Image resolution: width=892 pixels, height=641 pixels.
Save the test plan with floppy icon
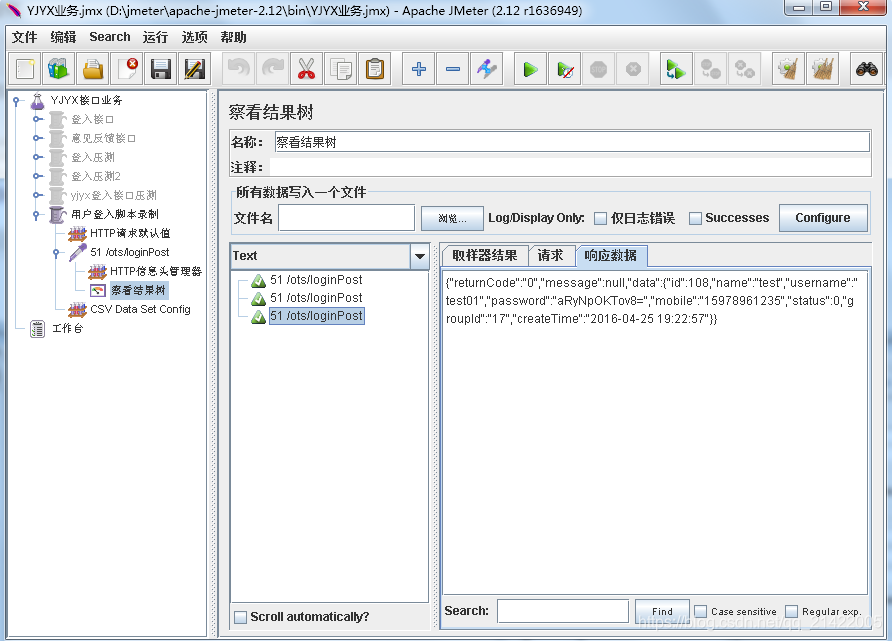(x=161, y=69)
